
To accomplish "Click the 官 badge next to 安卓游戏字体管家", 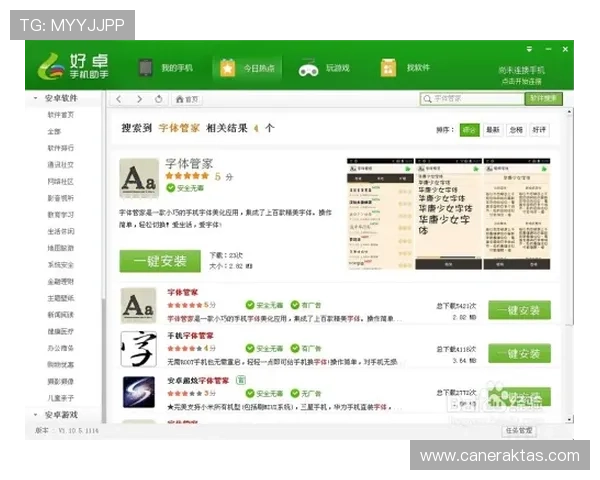I will point(241,380).
